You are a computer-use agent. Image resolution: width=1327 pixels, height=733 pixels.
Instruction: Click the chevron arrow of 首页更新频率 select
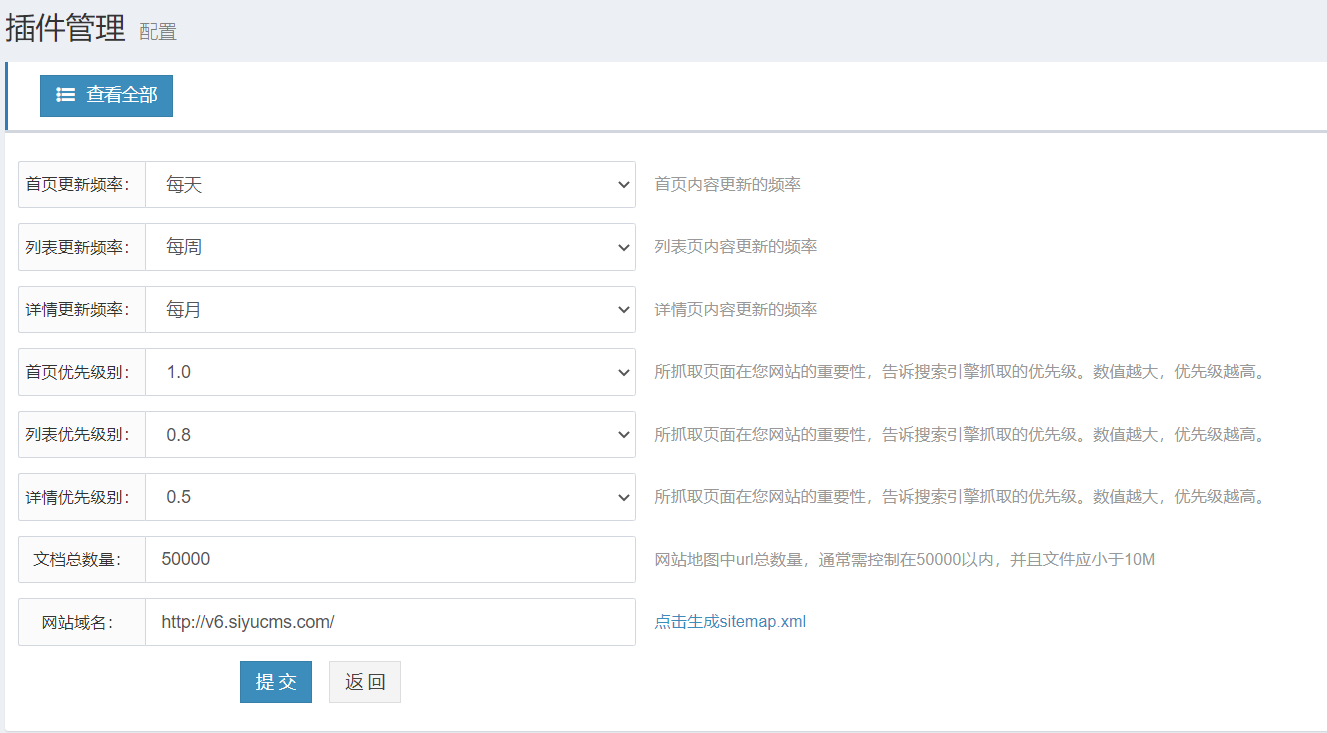624,185
